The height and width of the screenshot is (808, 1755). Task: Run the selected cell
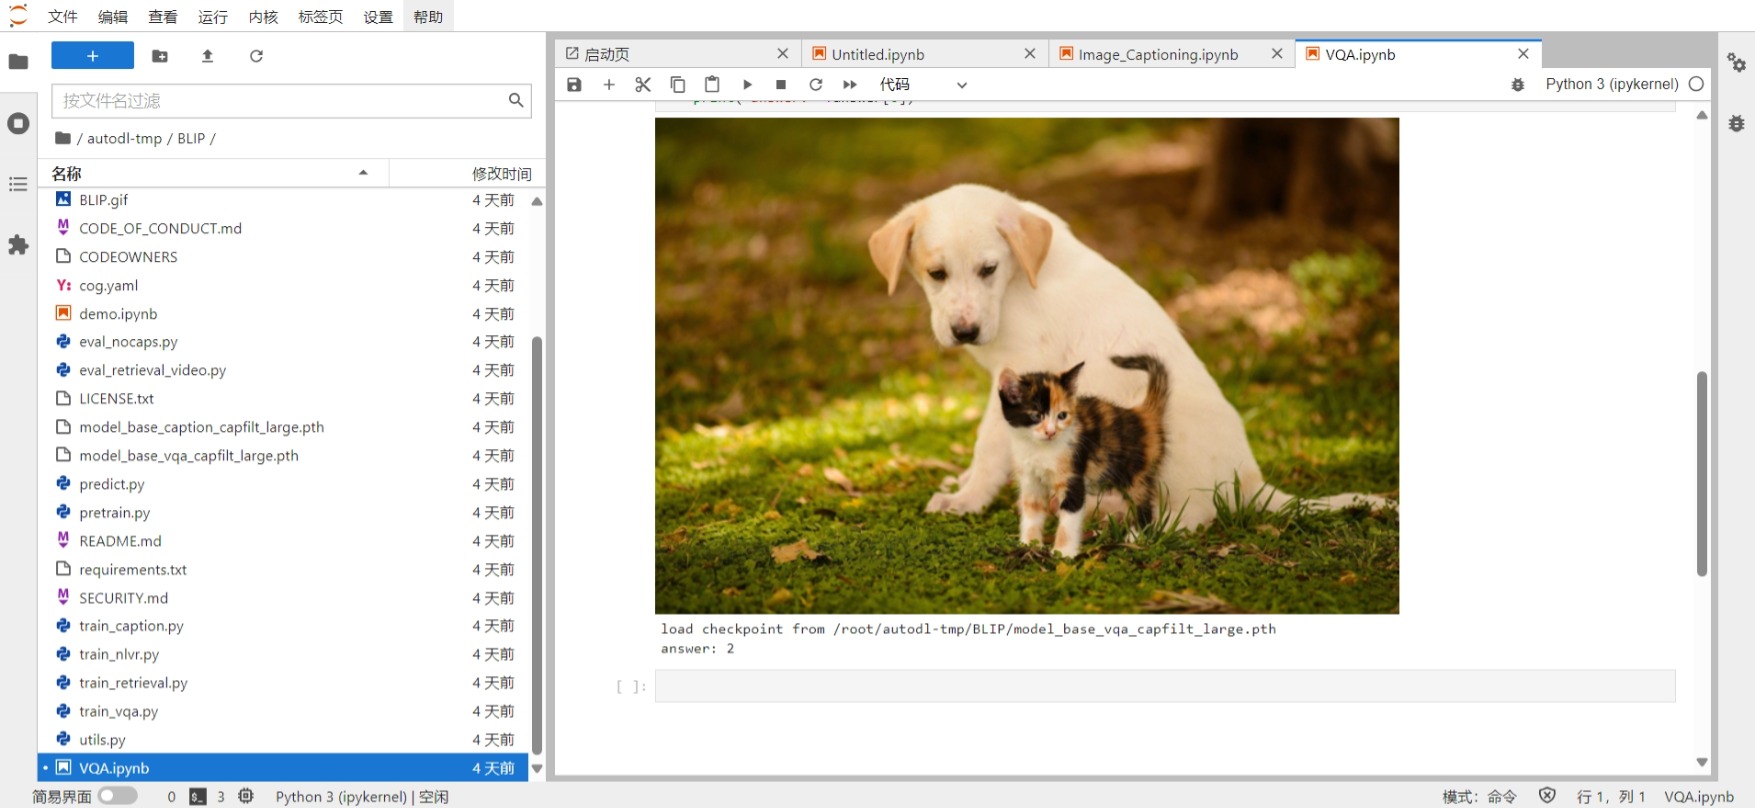click(x=747, y=85)
